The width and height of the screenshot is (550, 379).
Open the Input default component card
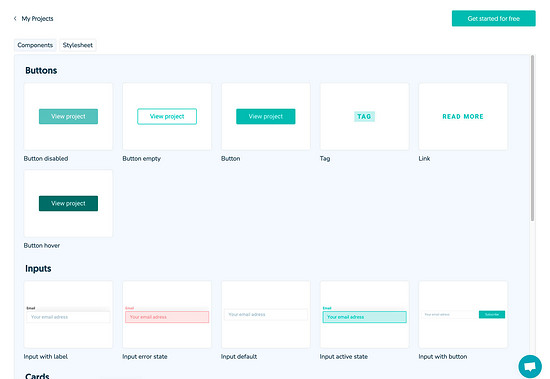266,314
